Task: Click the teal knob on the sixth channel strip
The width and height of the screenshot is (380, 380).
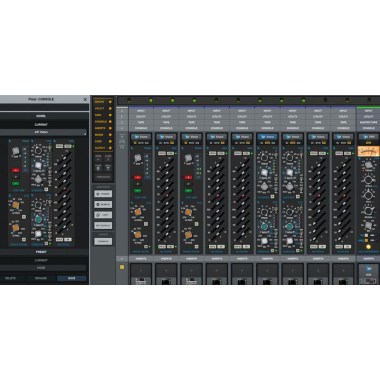Action: pyautogui.click(x=264, y=226)
